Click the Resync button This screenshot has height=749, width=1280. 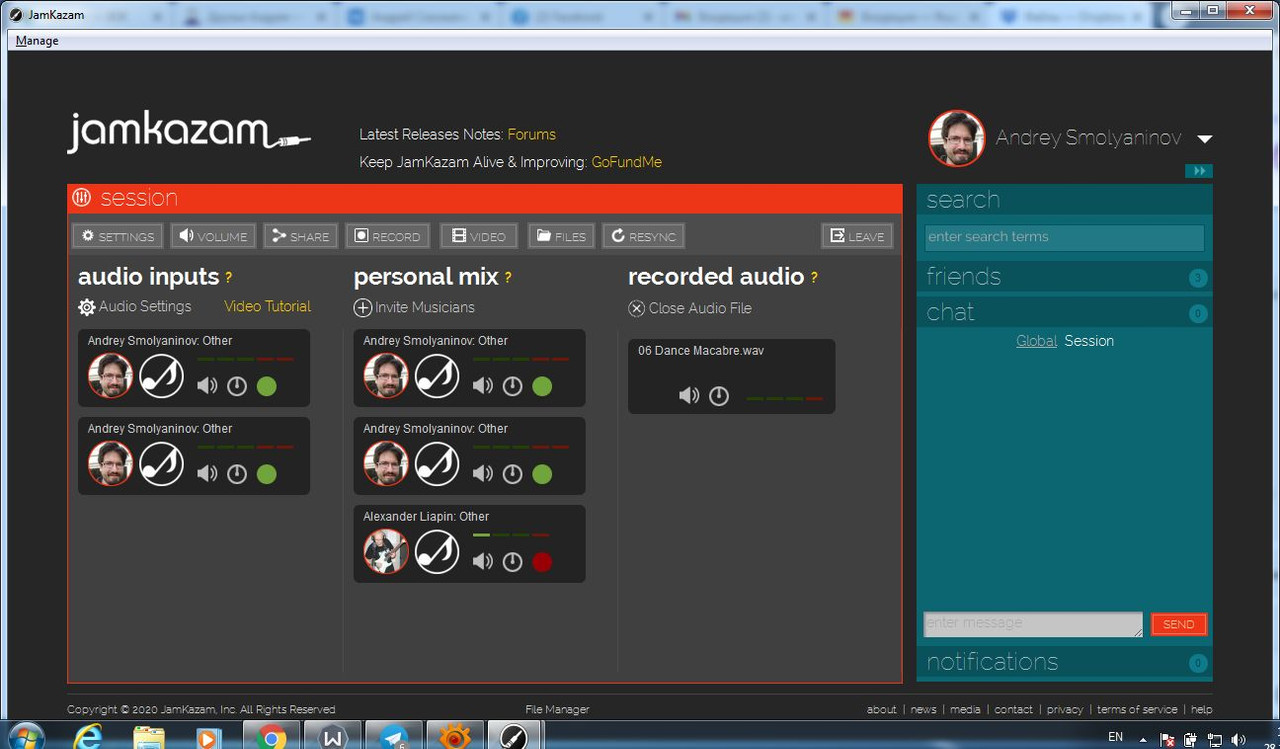(643, 236)
